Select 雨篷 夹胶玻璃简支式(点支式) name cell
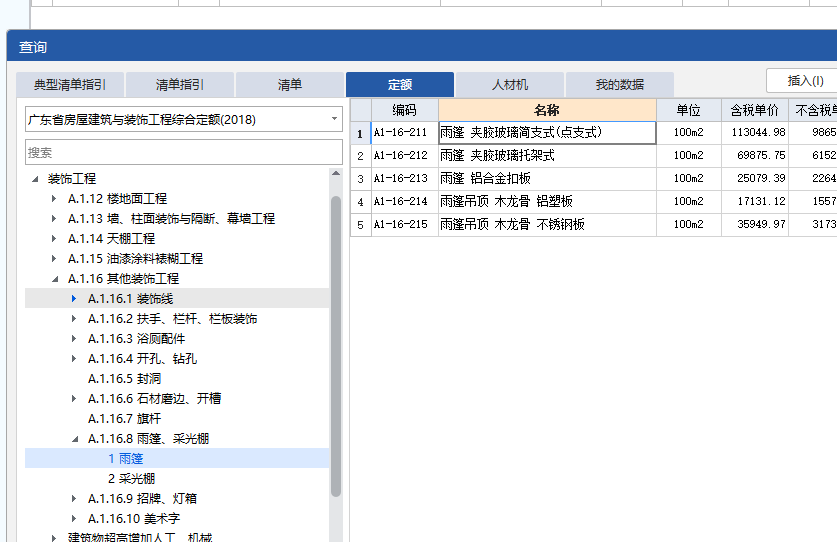Screen dimensions: 837x542 tap(547, 133)
